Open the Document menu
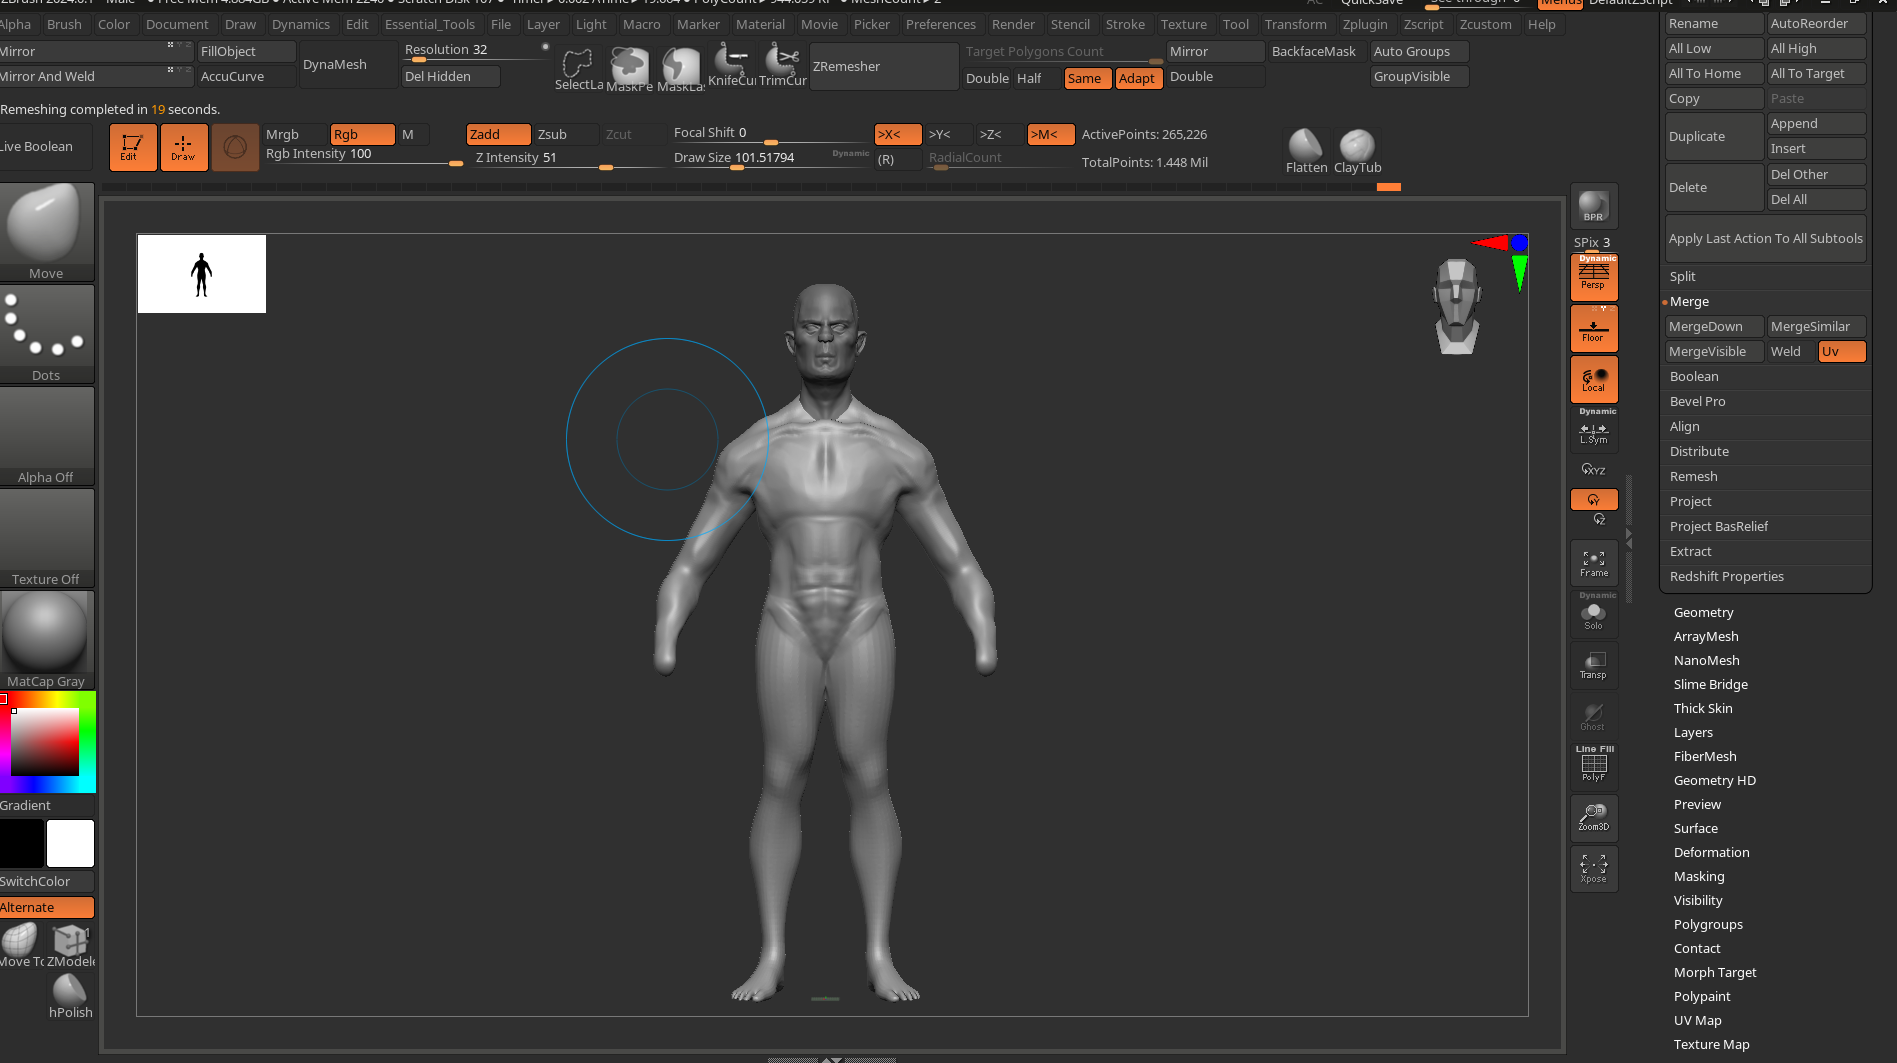 point(177,25)
